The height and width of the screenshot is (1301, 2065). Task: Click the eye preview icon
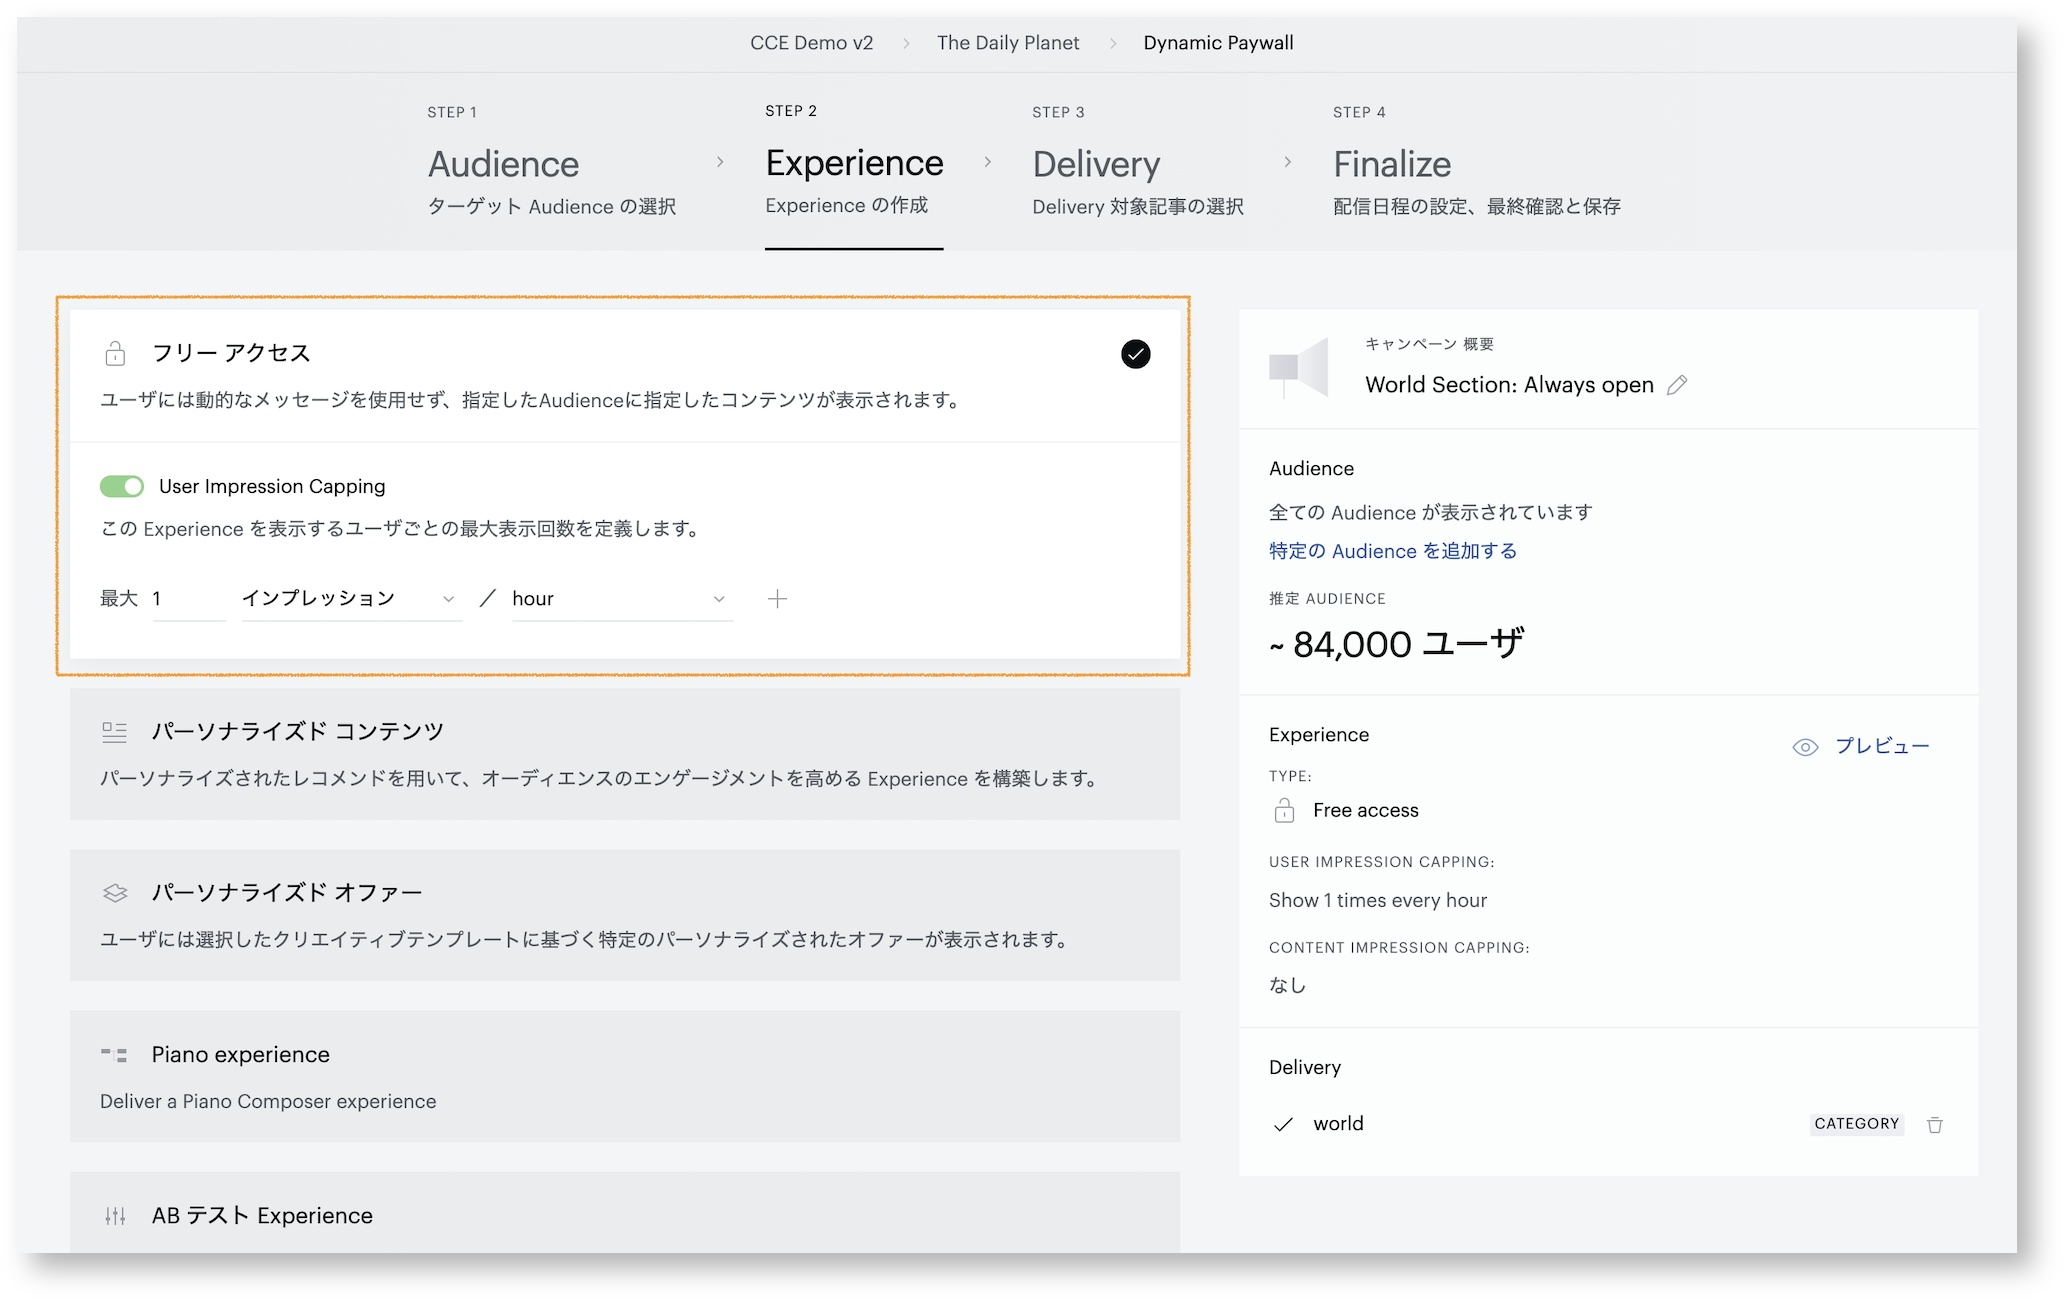click(1805, 747)
